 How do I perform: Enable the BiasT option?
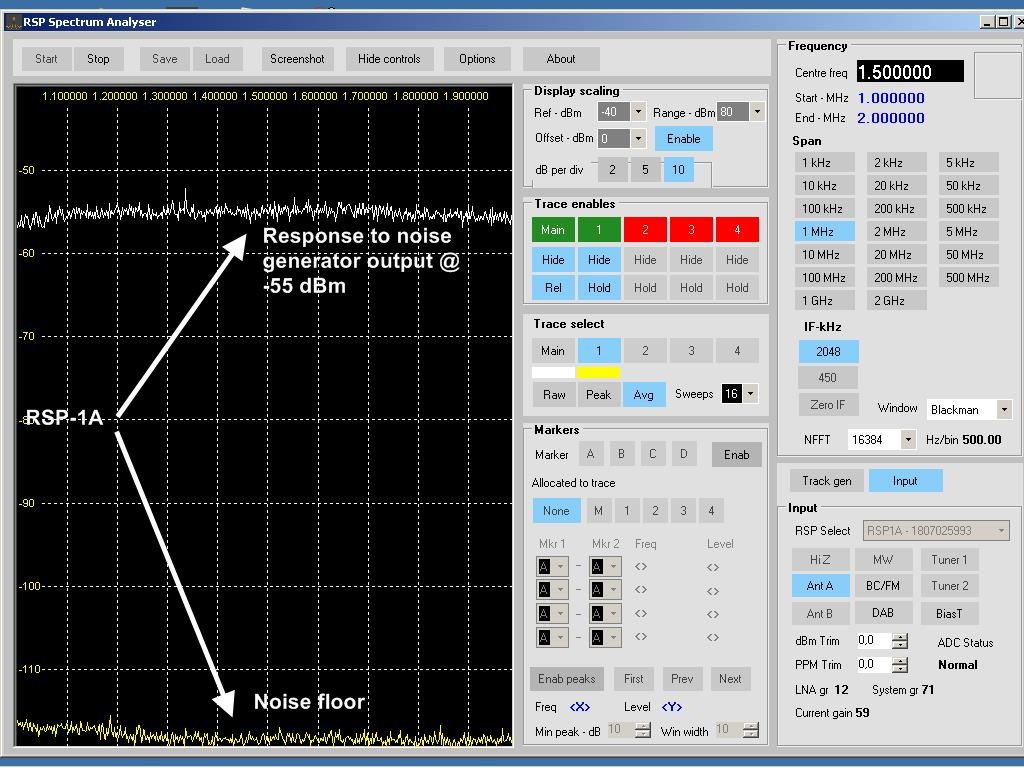tap(949, 613)
